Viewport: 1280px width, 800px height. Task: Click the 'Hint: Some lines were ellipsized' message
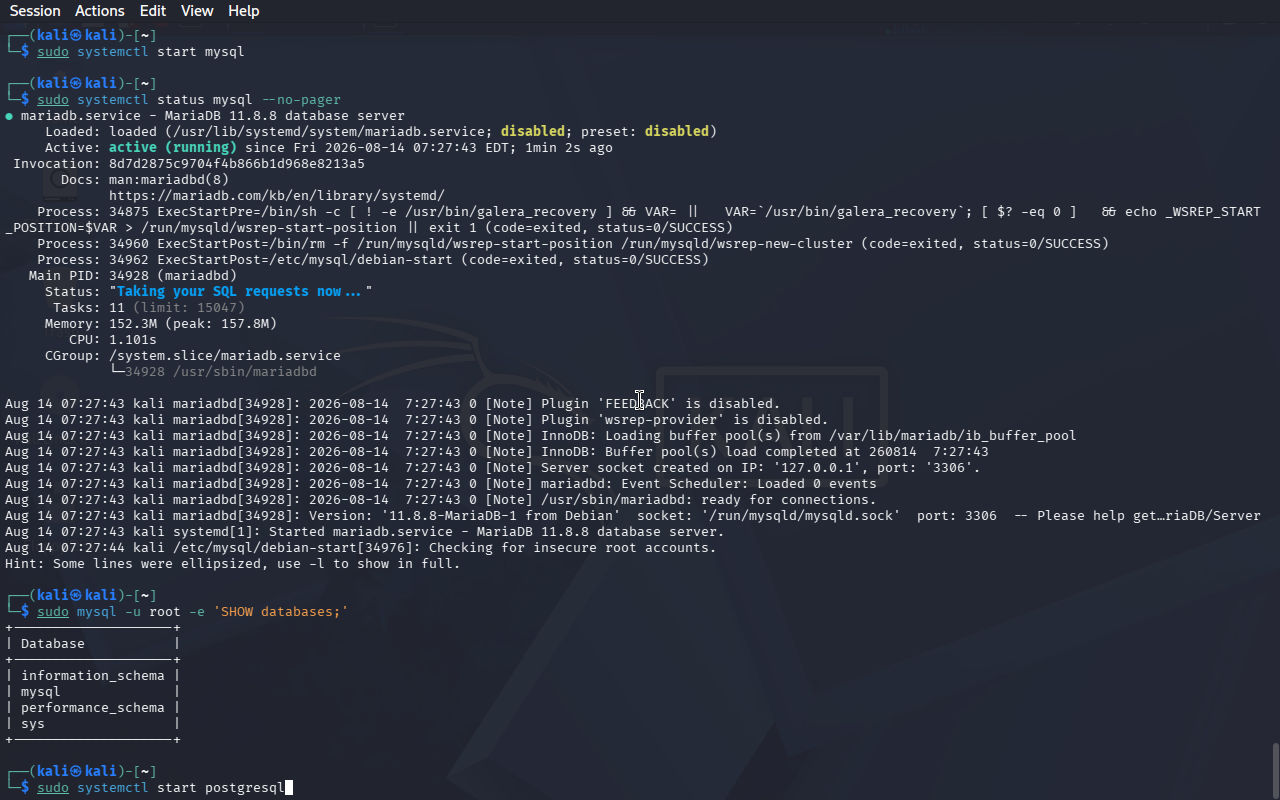click(232, 564)
